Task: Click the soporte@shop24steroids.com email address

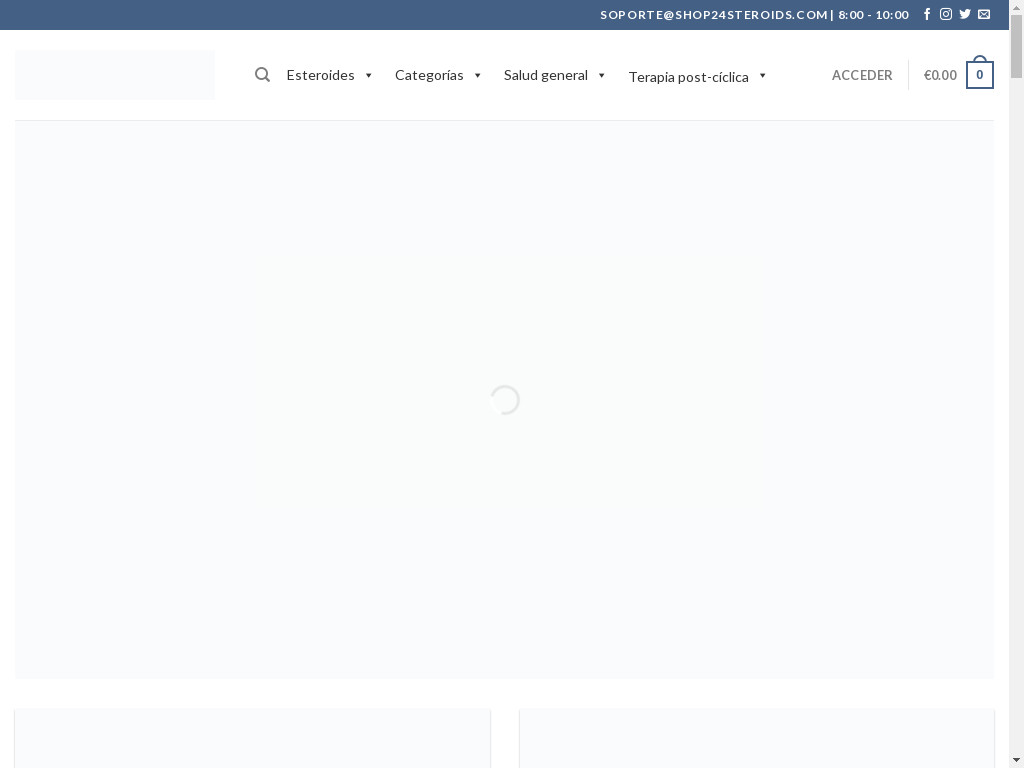Action: click(714, 14)
